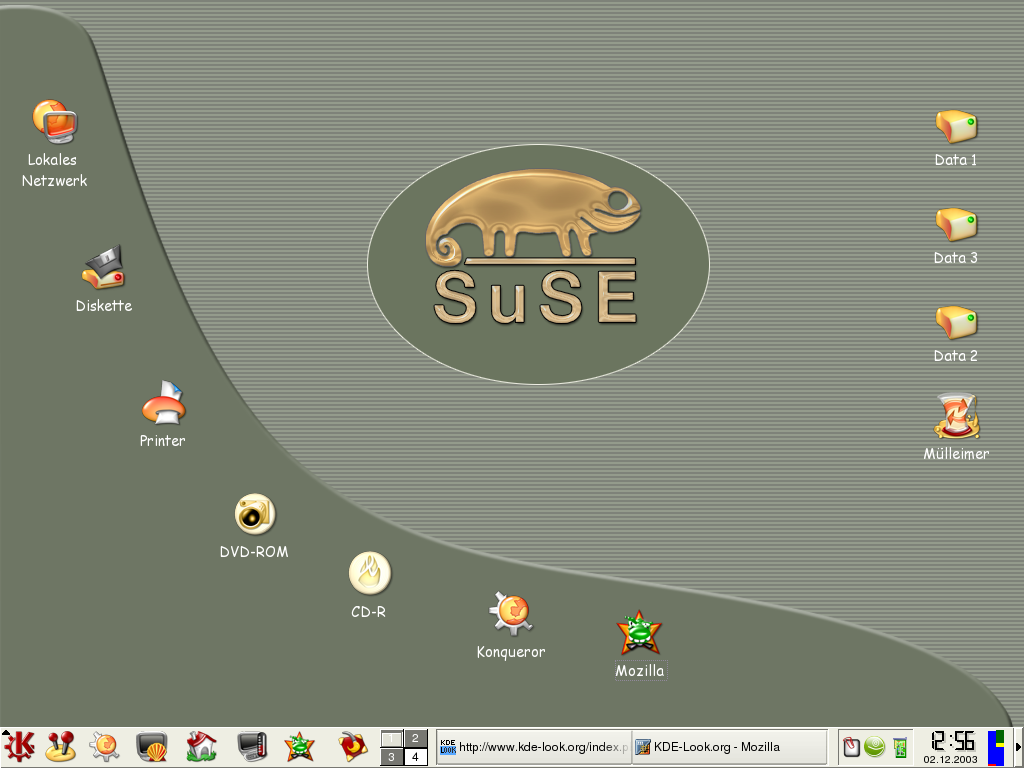The height and width of the screenshot is (768, 1024).
Task: Switch to virtual desktop 1
Action: (391, 739)
